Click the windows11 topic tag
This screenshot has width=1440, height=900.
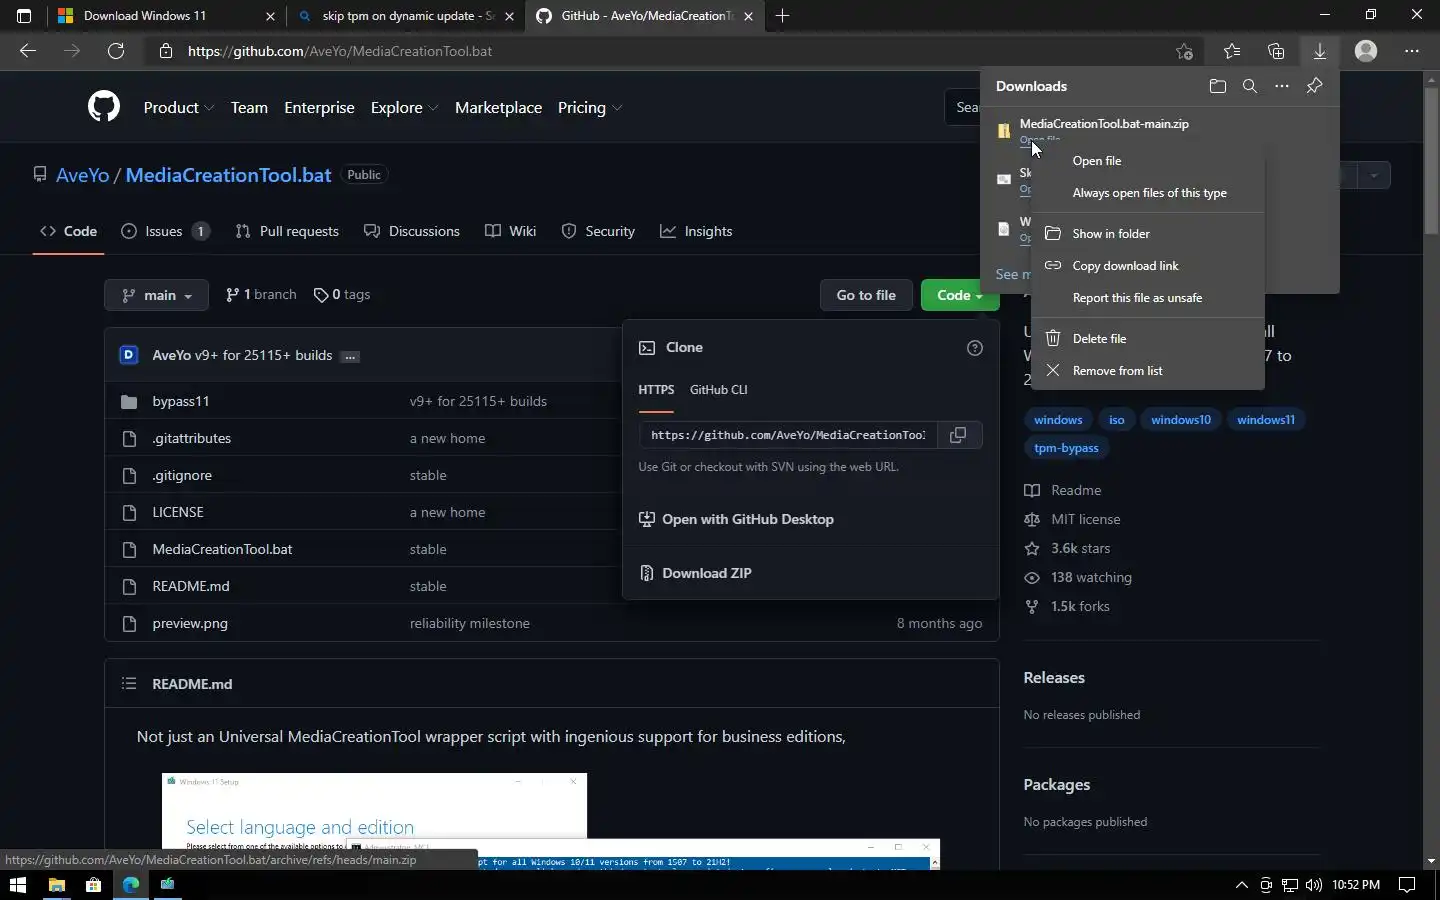click(x=1265, y=420)
